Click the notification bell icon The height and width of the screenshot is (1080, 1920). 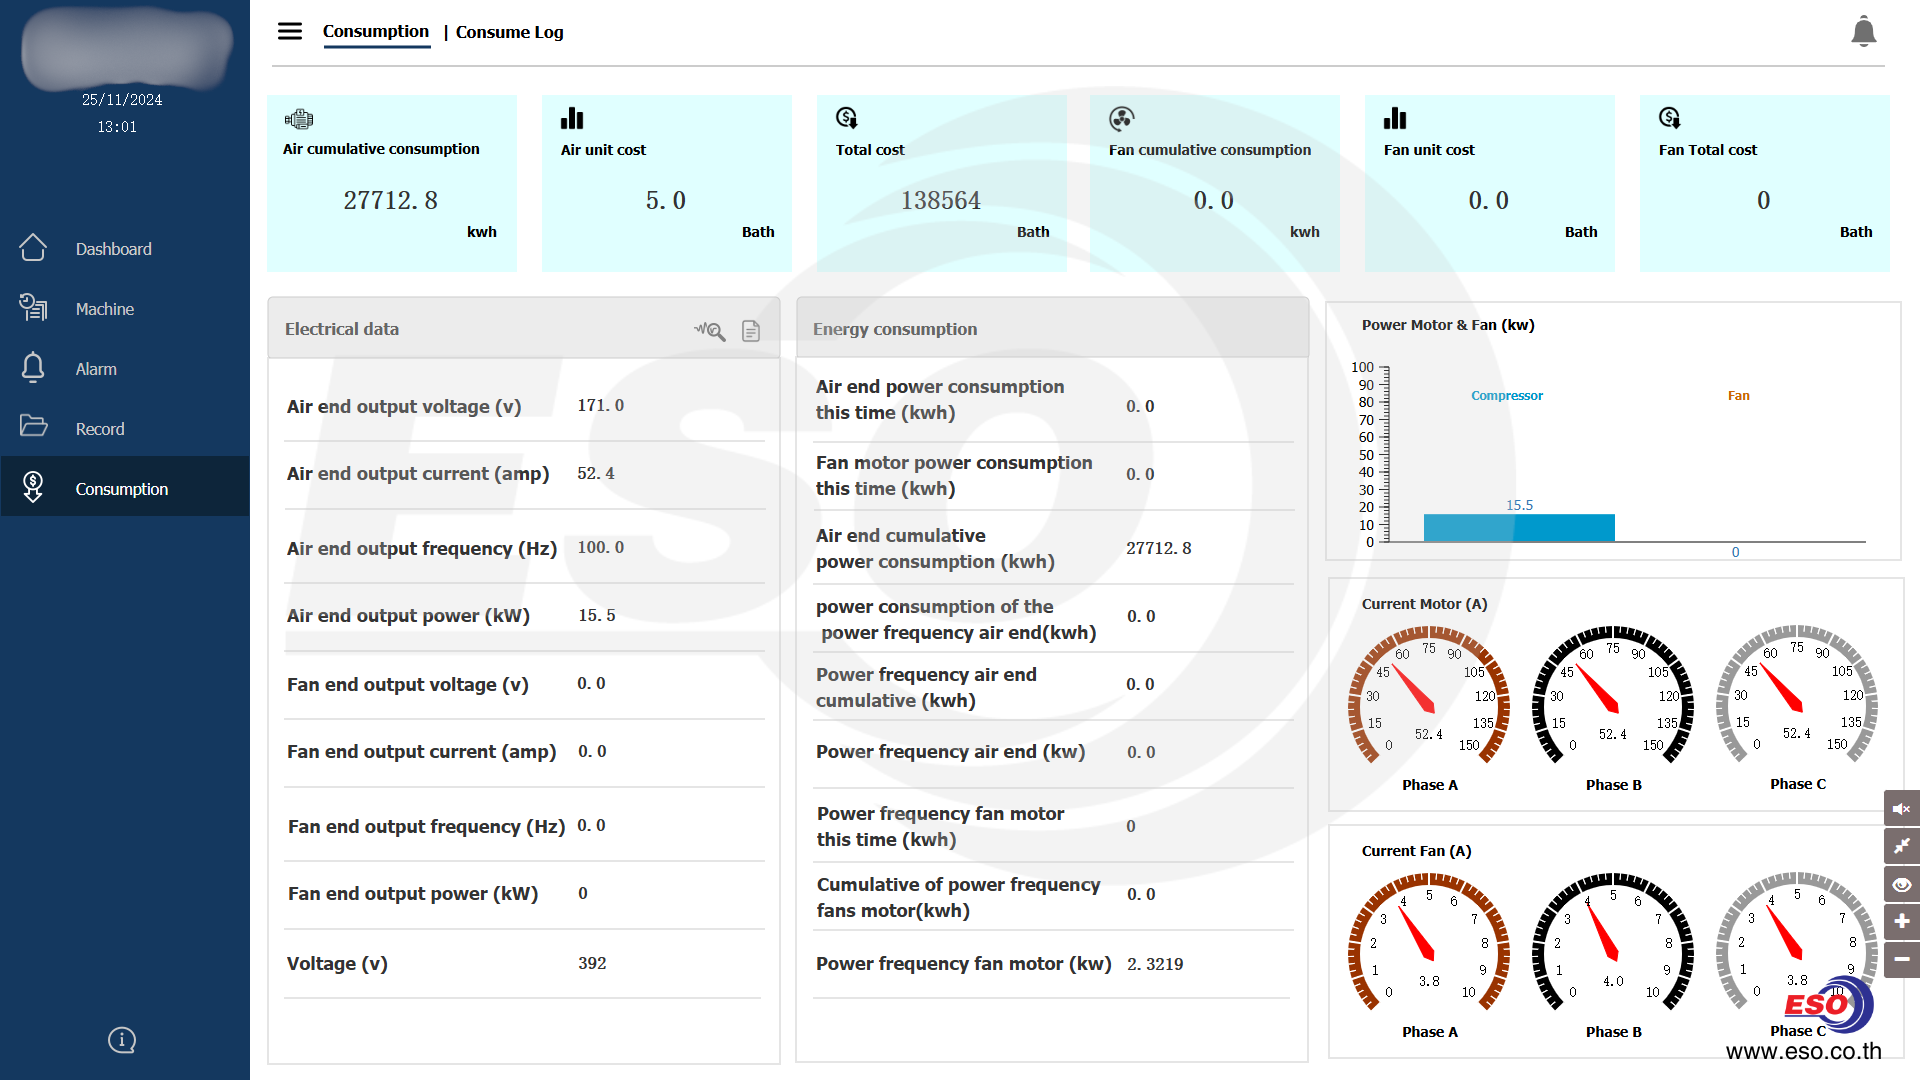(x=1863, y=32)
